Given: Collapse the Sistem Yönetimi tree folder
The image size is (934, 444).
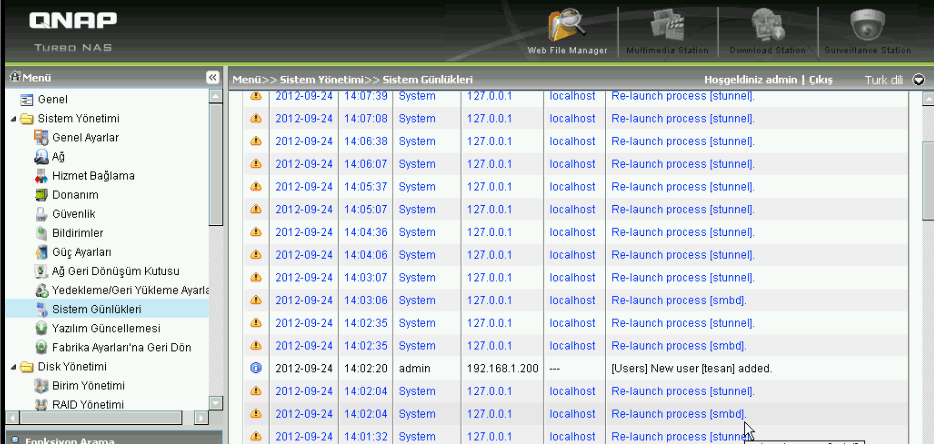Looking at the screenshot, I should click(x=14, y=119).
